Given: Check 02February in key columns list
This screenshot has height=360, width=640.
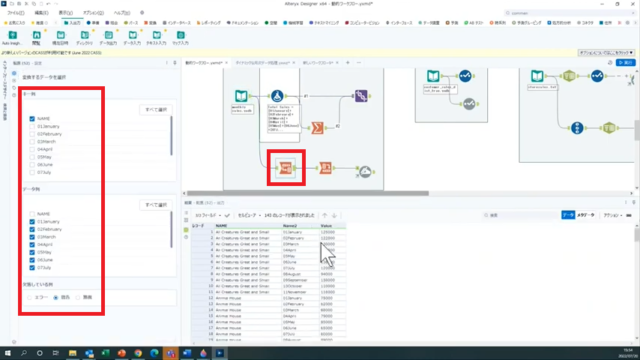Looking at the screenshot, I should 32,134.
